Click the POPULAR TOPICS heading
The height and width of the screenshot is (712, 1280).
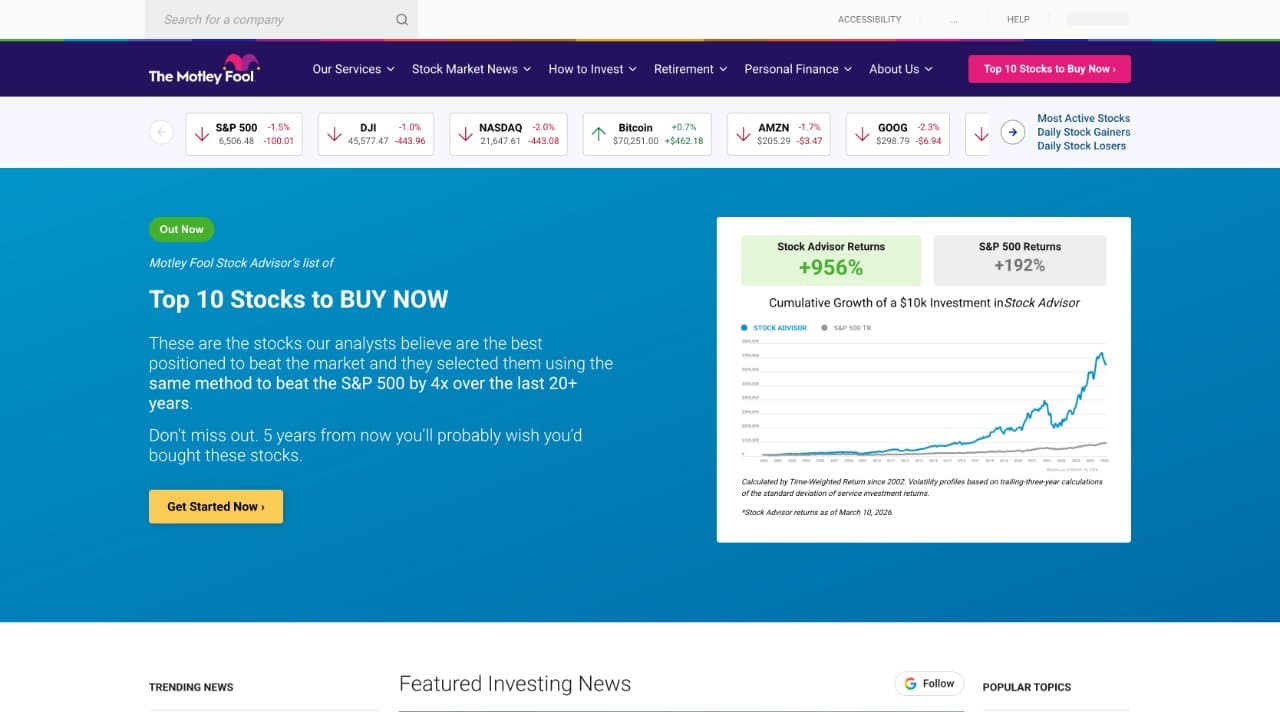[x=1026, y=687]
